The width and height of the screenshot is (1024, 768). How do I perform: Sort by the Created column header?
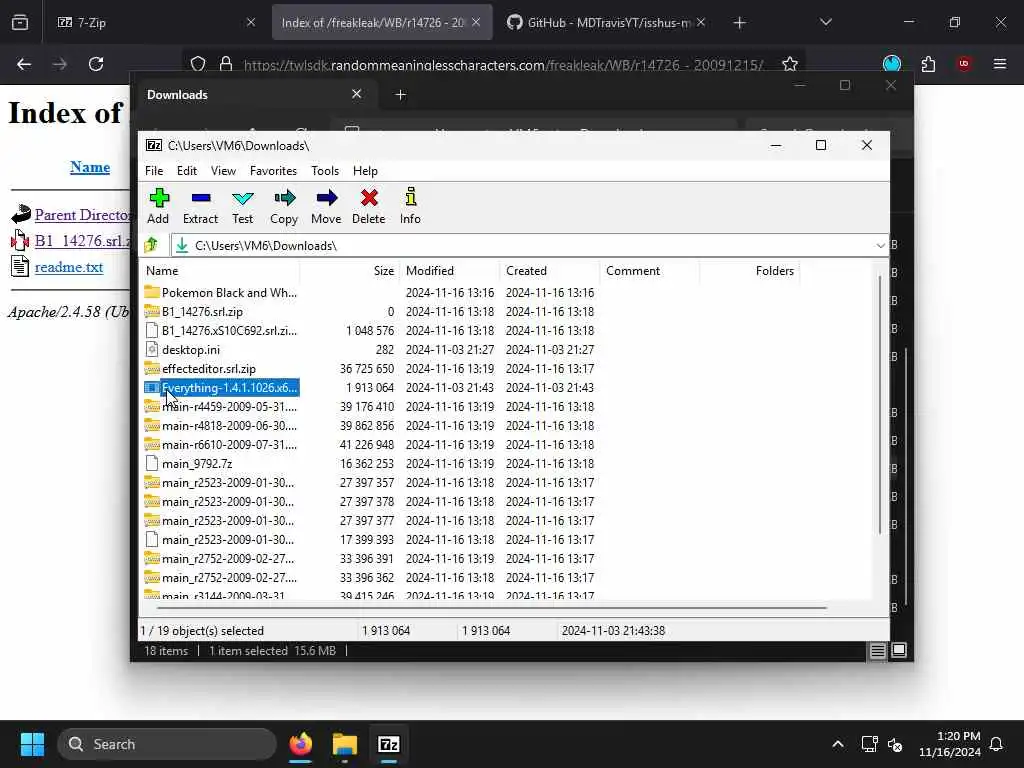click(x=549, y=271)
